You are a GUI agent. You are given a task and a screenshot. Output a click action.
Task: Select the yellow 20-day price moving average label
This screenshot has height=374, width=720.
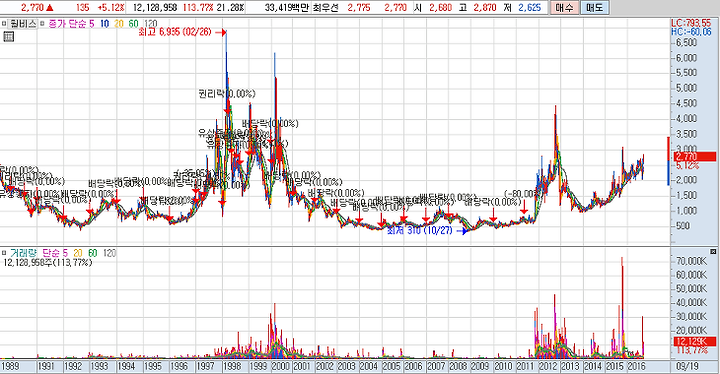tap(119, 23)
